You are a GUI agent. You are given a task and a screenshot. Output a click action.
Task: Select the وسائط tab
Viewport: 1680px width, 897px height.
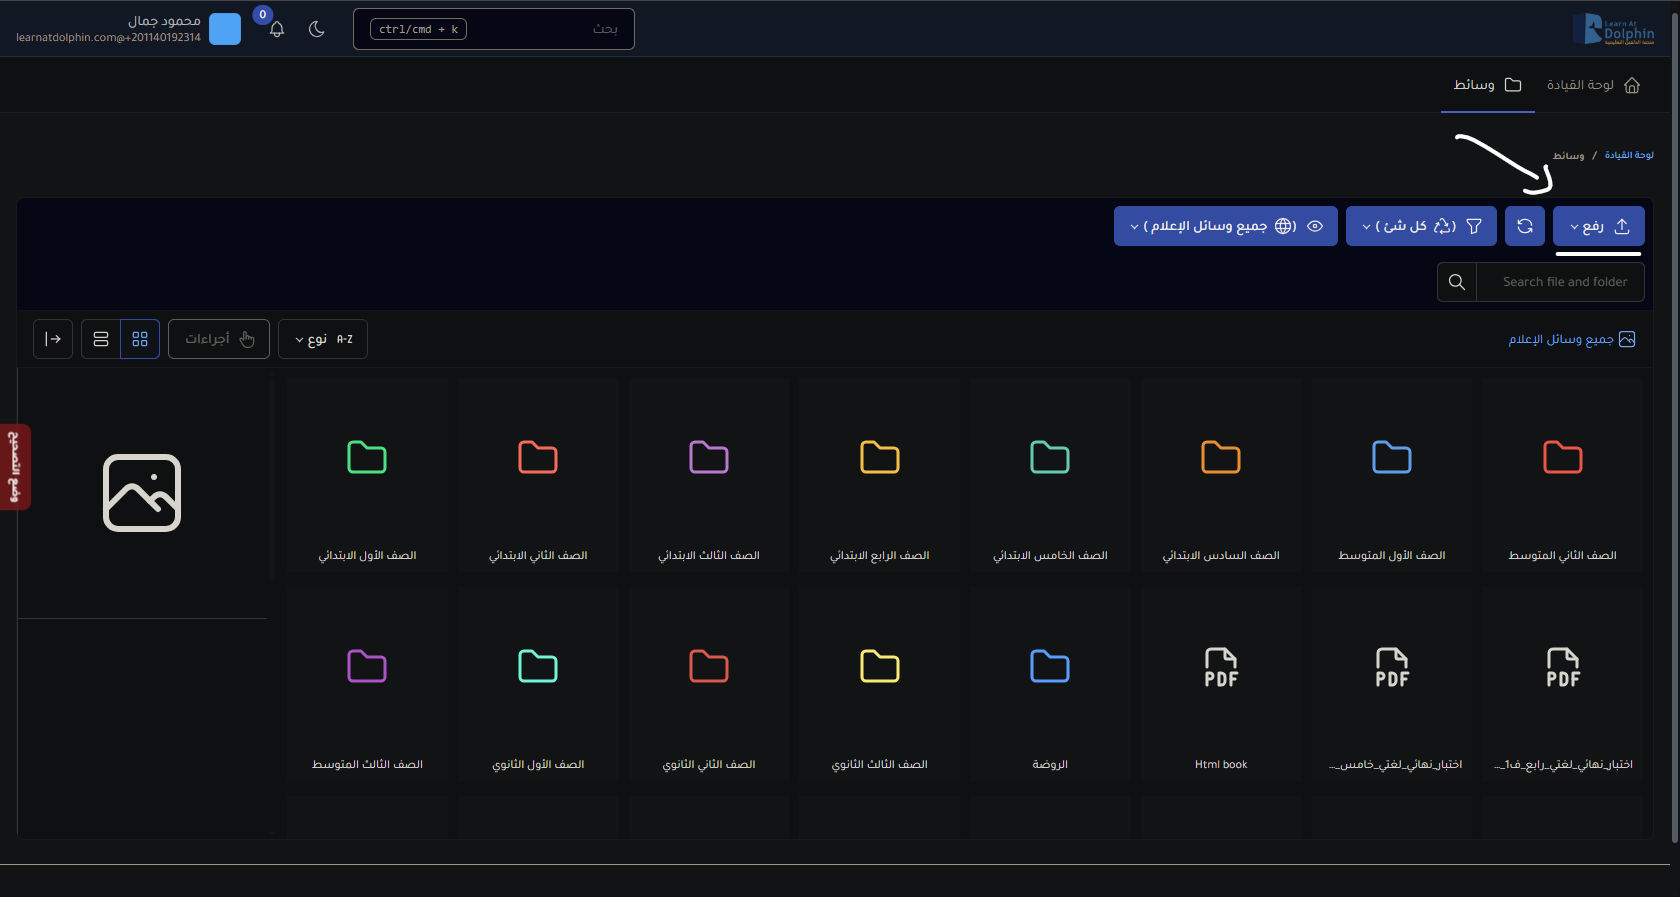(1487, 85)
